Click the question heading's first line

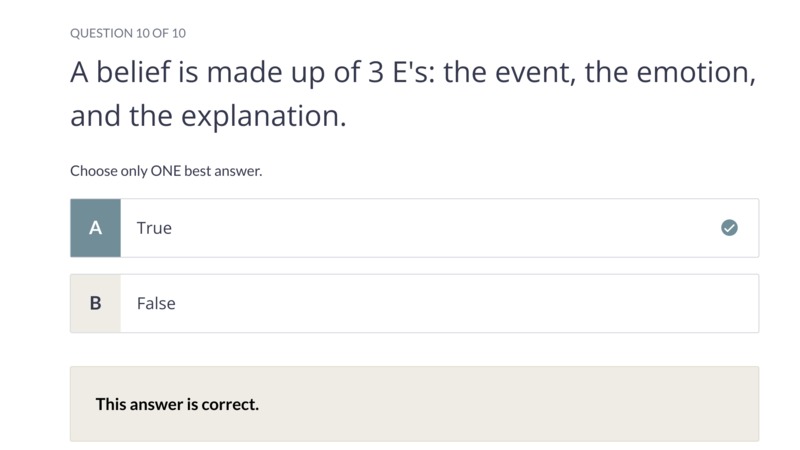(x=413, y=72)
